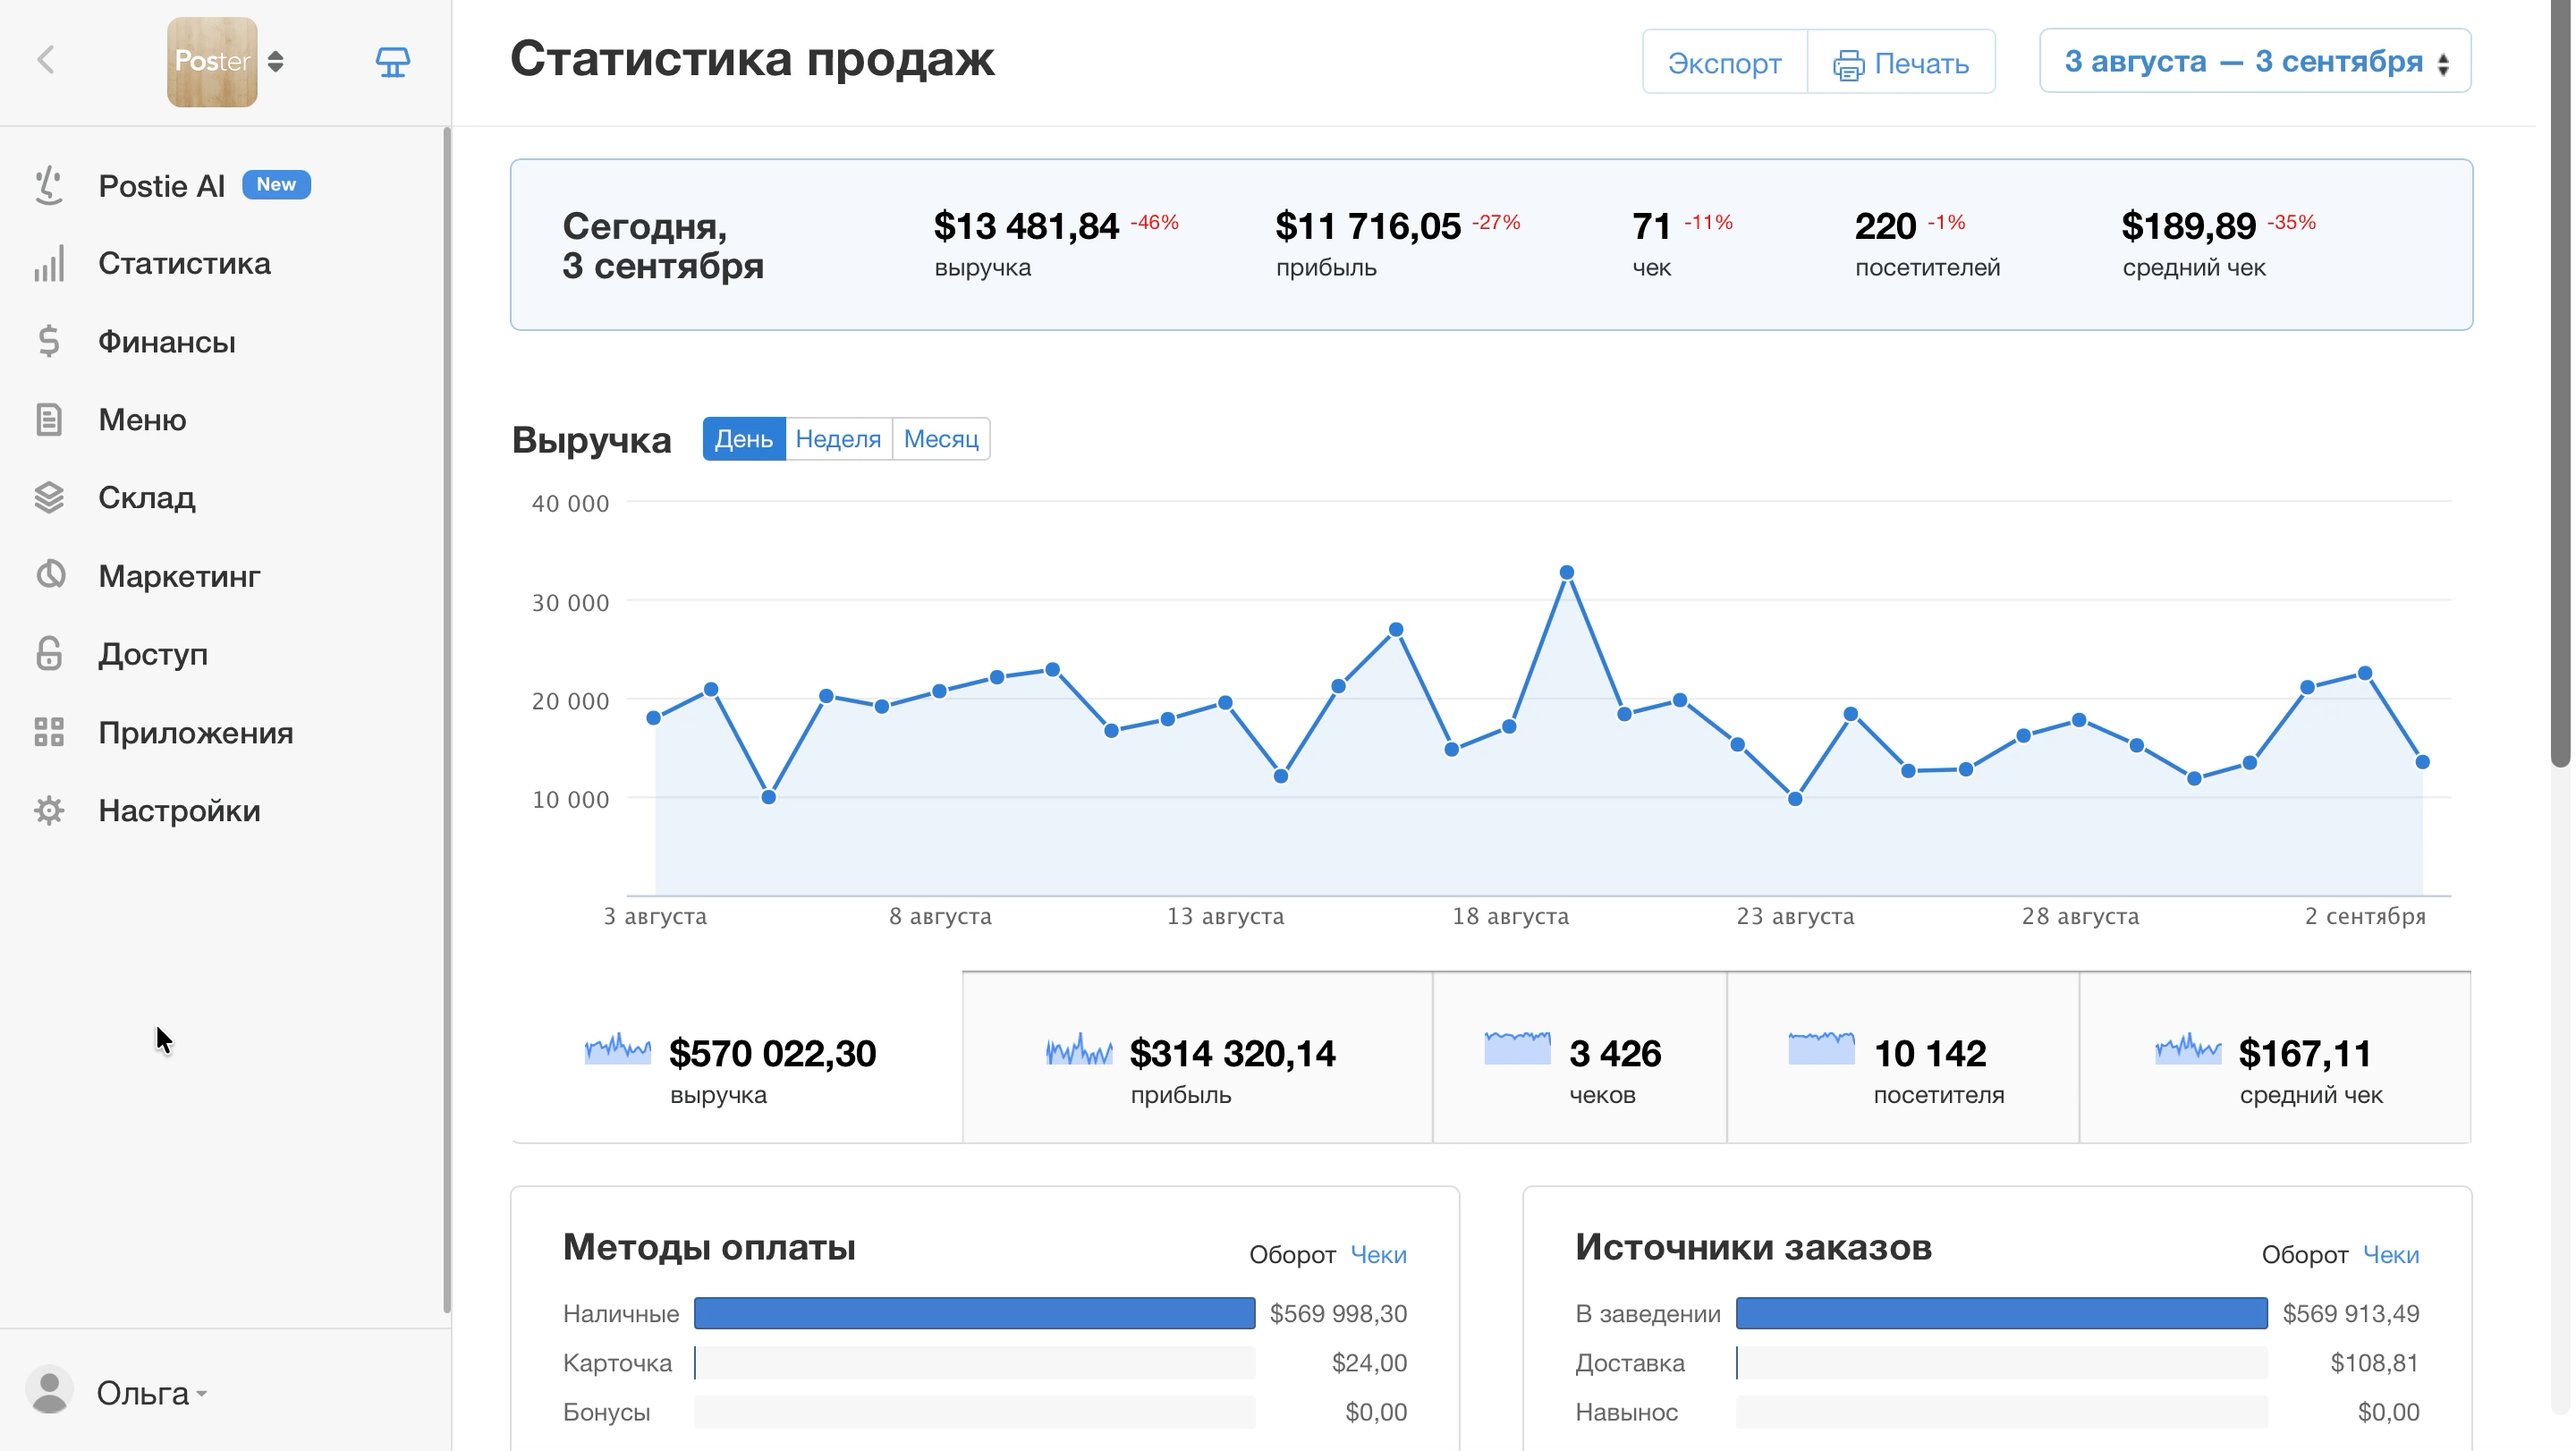Image resolution: width=2576 pixels, height=1451 pixels.
Task: Click the back arrow in the sidebar header
Action: click(46, 61)
